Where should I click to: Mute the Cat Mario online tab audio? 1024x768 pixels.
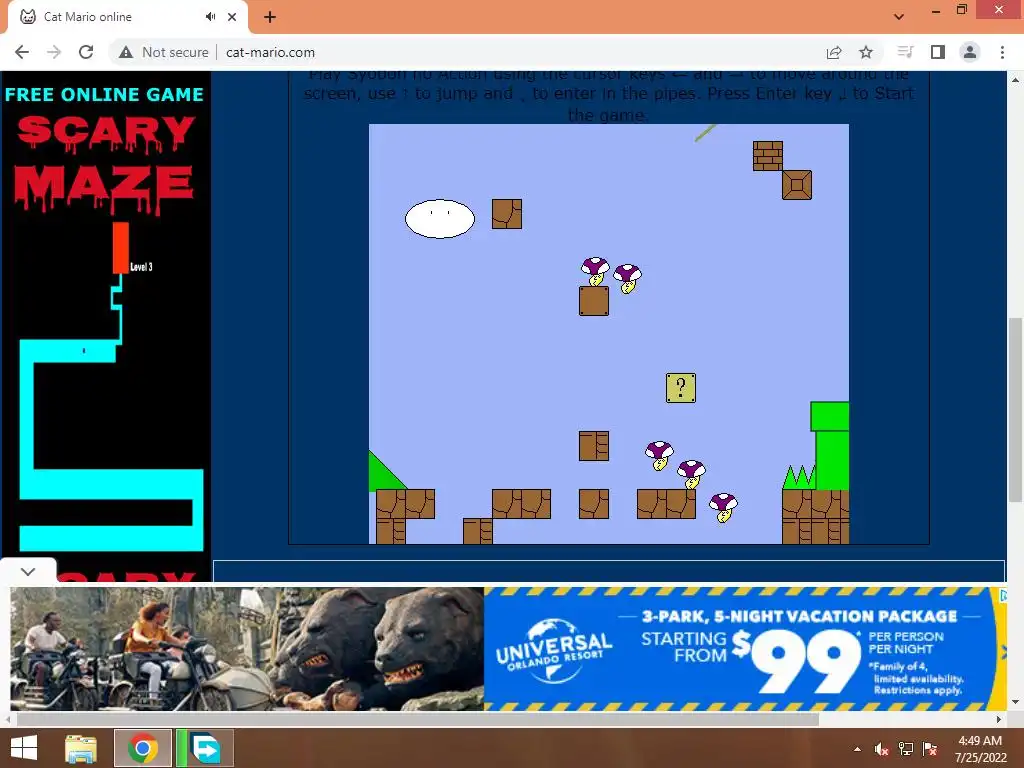tap(210, 17)
